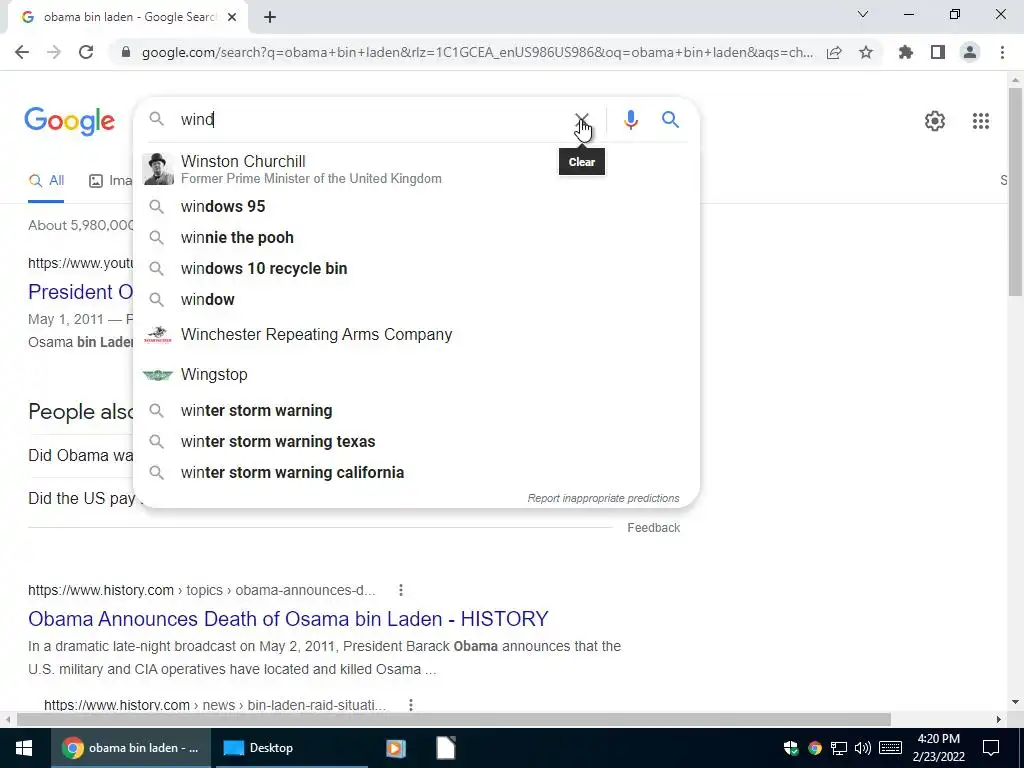
Task: Click the Feedback link
Action: click(x=654, y=528)
